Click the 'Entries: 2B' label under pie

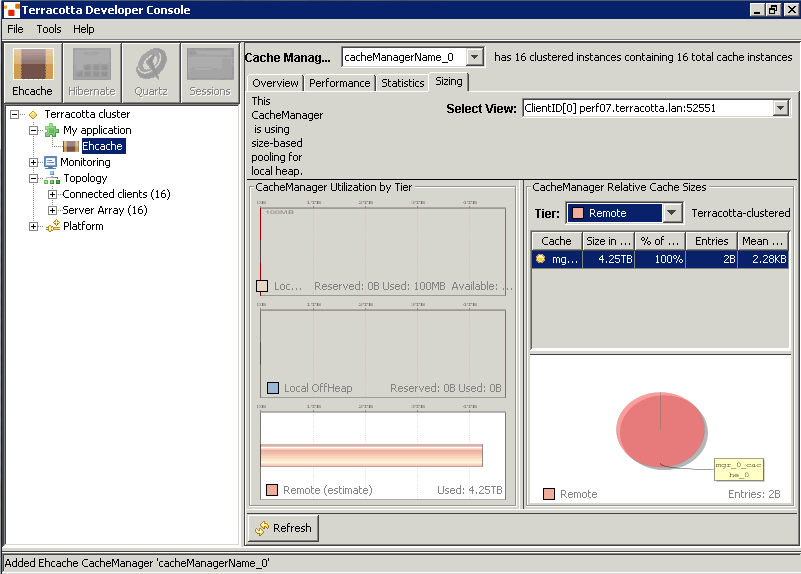click(x=754, y=494)
